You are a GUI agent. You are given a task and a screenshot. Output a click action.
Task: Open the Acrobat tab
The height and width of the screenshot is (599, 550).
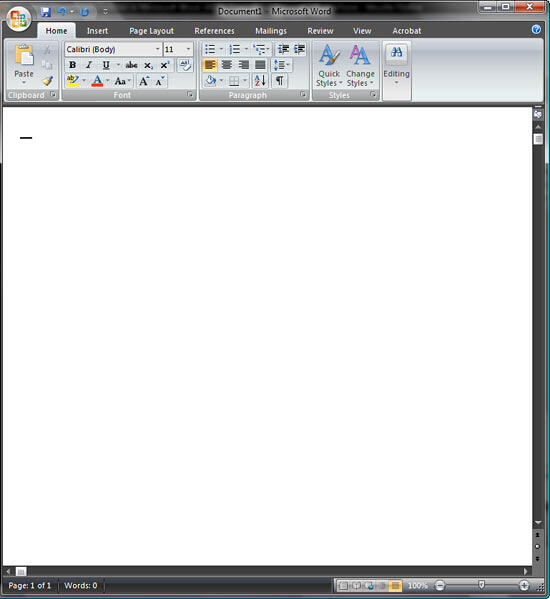tap(407, 31)
